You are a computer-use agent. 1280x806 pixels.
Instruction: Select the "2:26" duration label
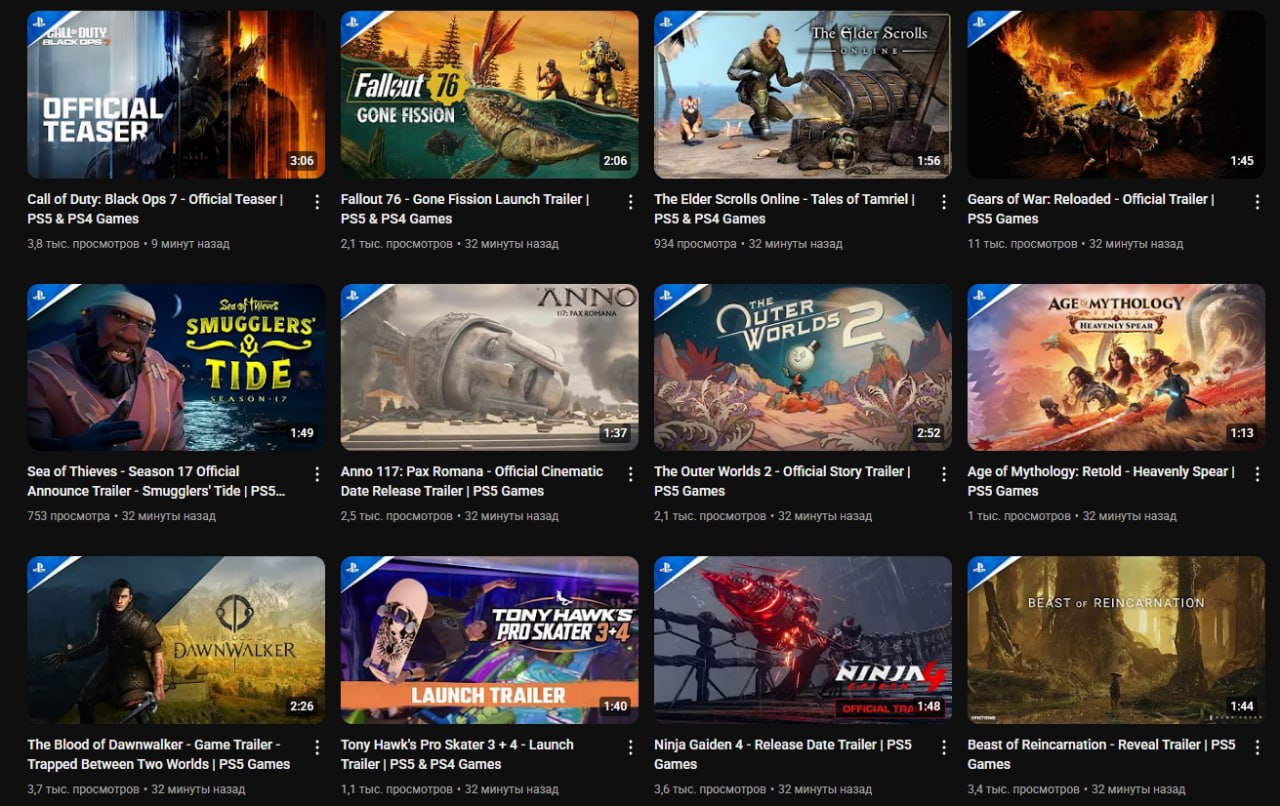301,706
